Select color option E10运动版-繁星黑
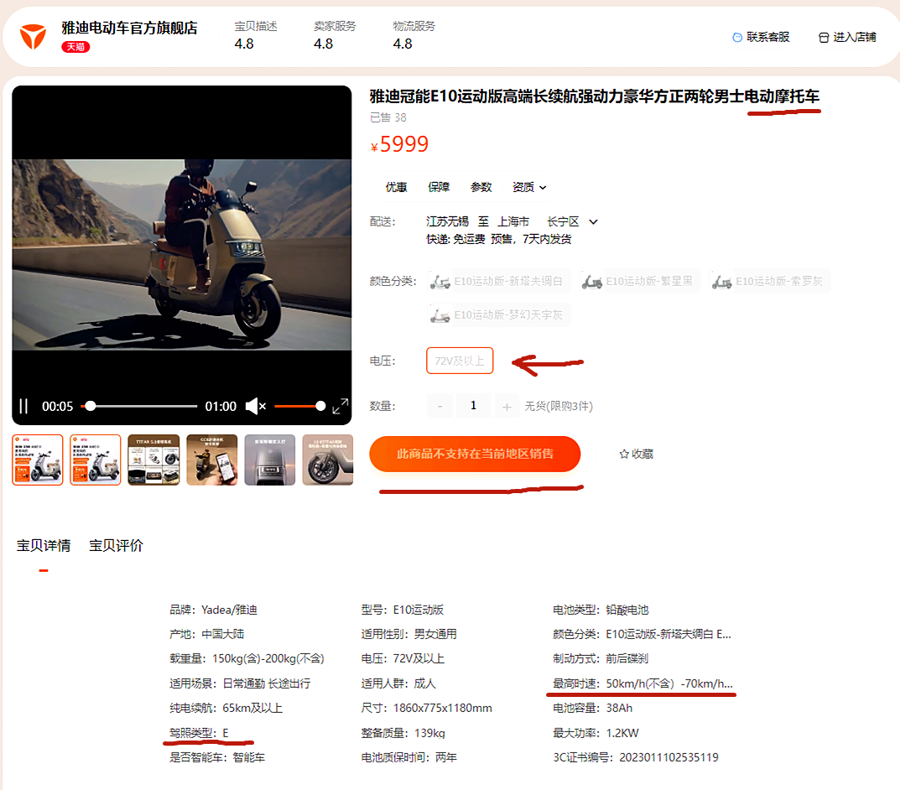The image size is (900, 790). [x=640, y=282]
